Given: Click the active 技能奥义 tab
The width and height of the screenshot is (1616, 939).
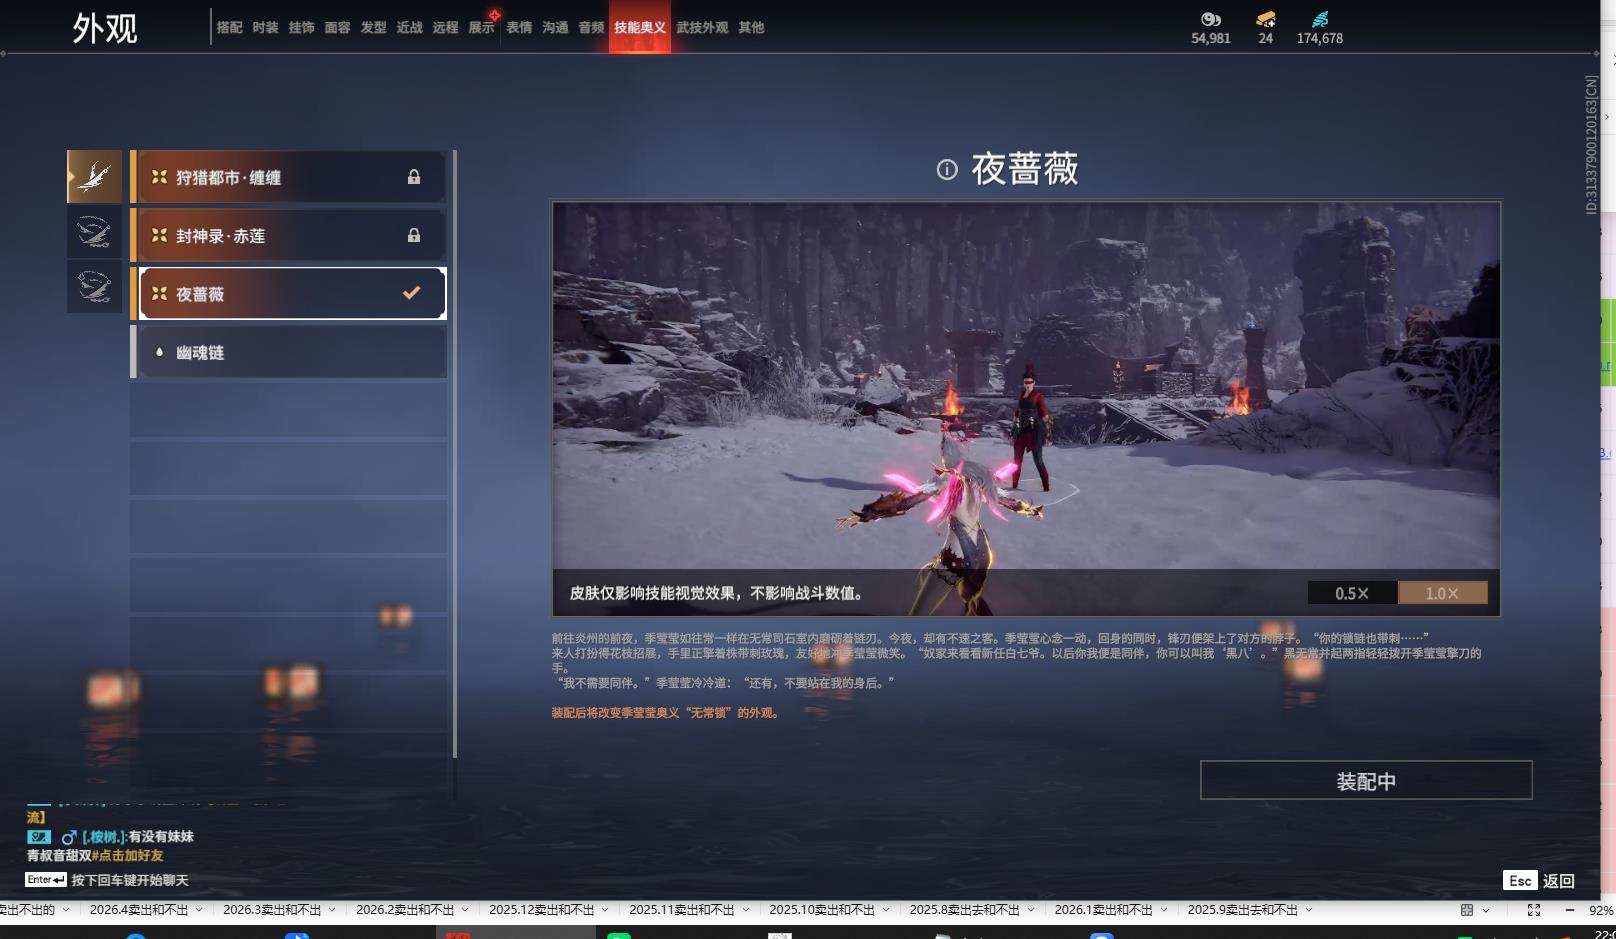Looking at the screenshot, I should 640,28.
